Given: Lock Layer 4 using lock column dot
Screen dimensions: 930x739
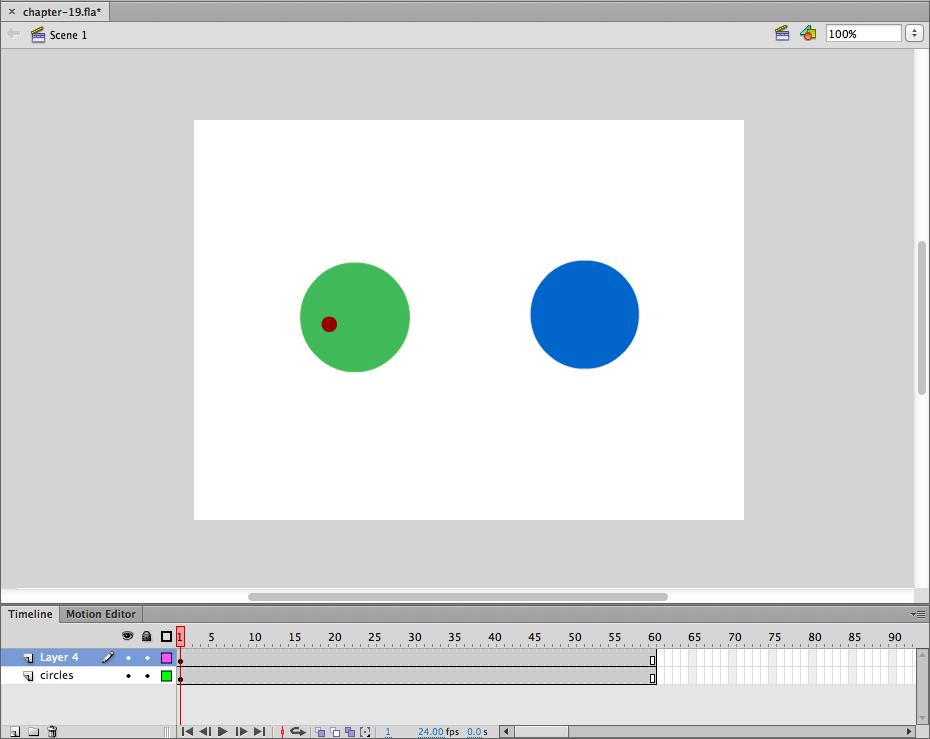Looking at the screenshot, I should (x=147, y=658).
